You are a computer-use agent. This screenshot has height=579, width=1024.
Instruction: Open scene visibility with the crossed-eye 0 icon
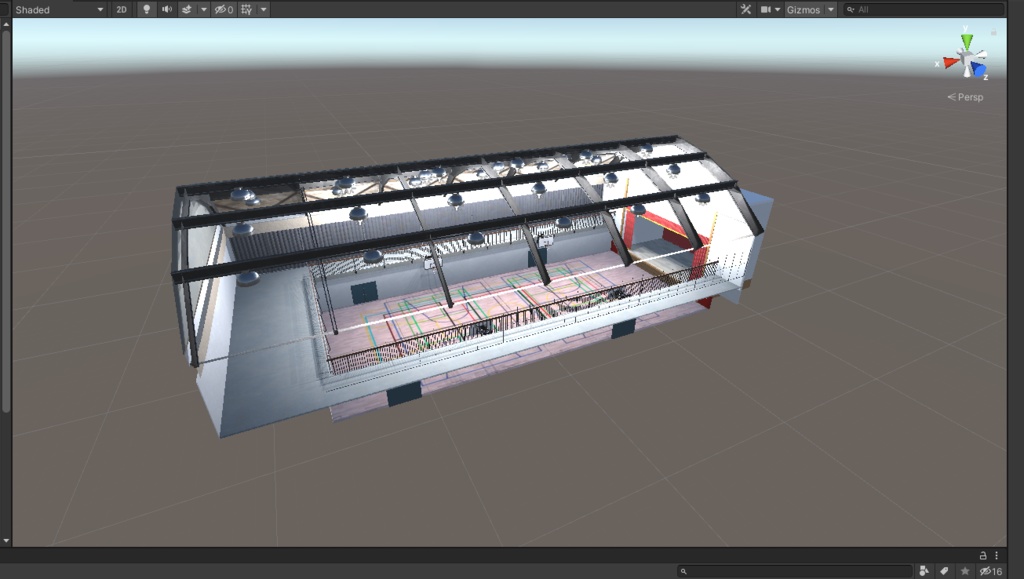coord(223,9)
